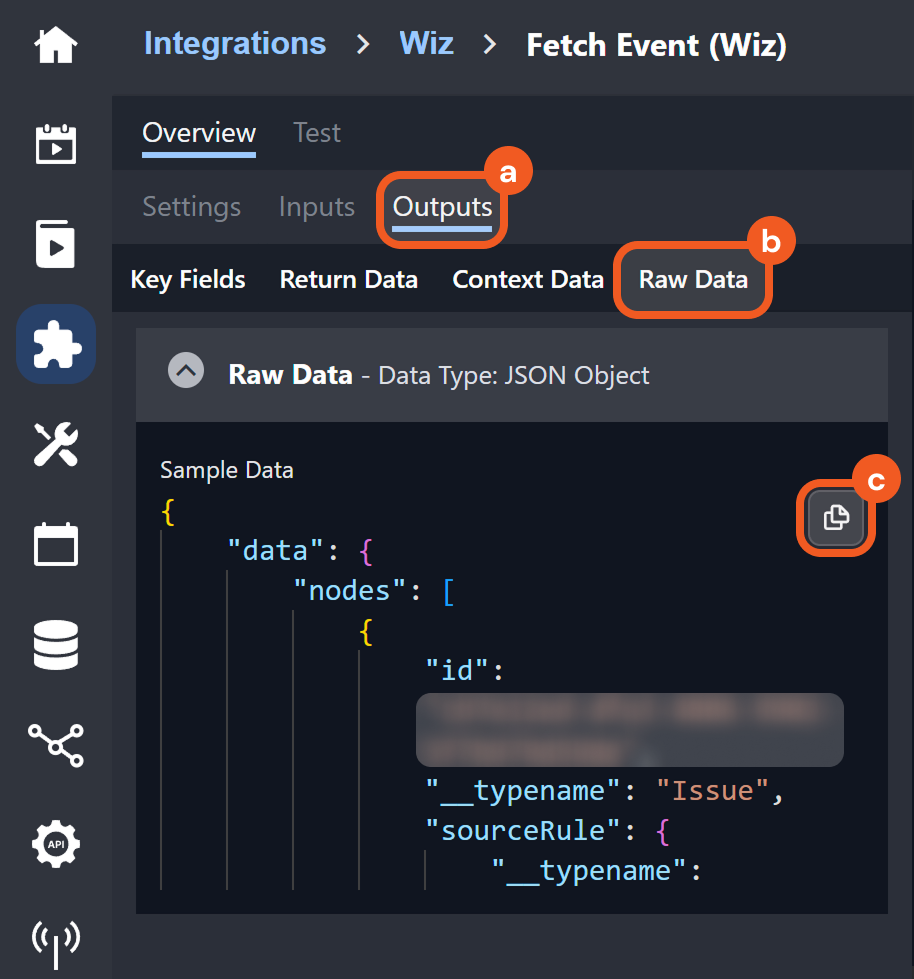This screenshot has height=979, width=914.
Task: Navigate to Wiz breadcrumb link
Action: [426, 44]
